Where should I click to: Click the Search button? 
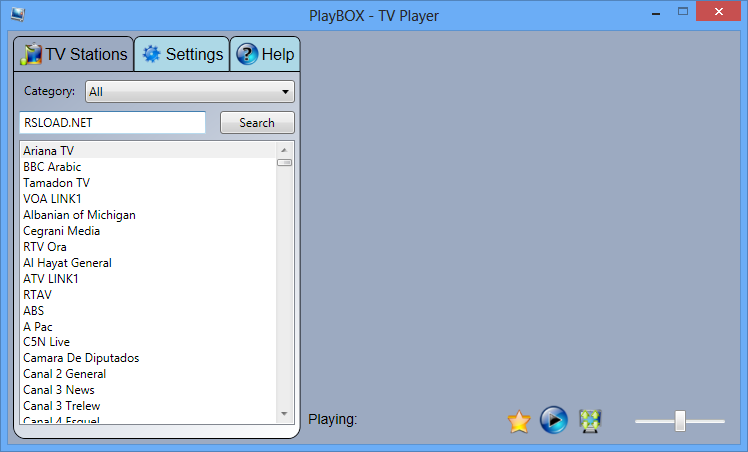click(257, 123)
